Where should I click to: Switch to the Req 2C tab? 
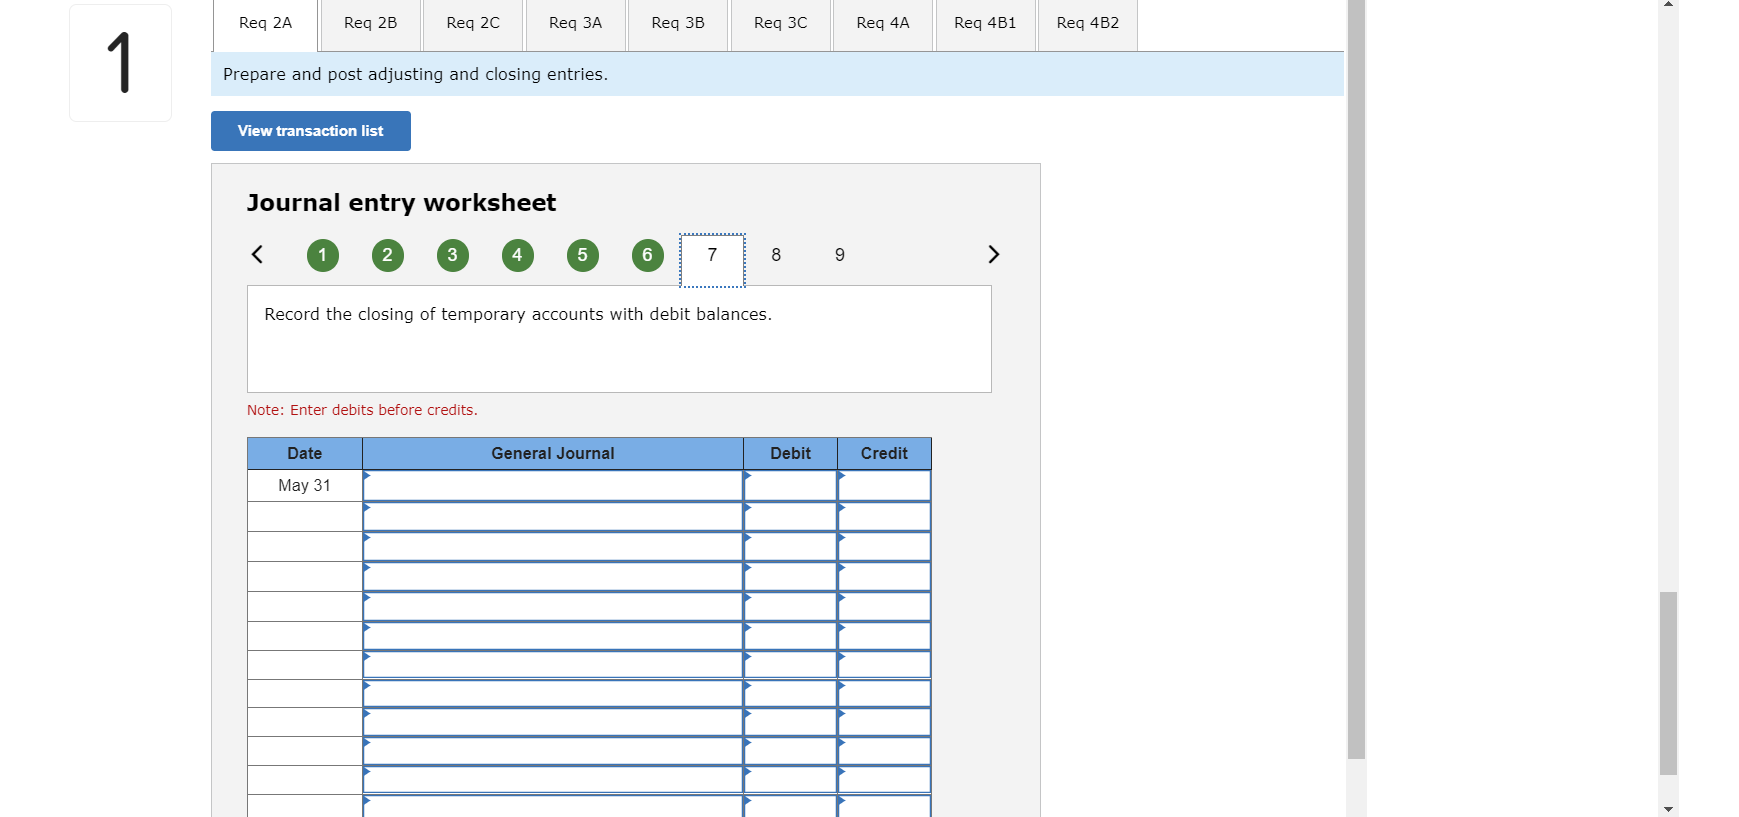pyautogui.click(x=473, y=25)
